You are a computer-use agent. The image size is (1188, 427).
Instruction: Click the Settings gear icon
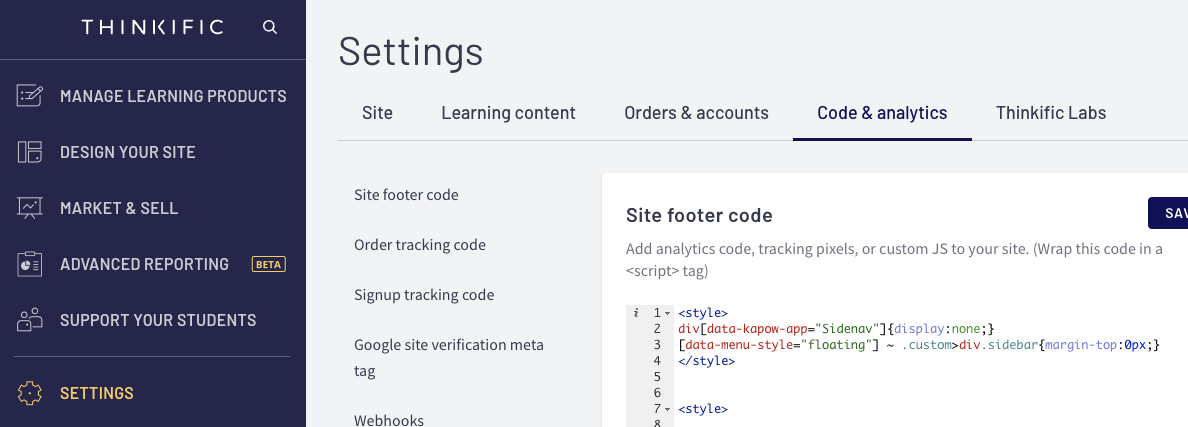point(30,393)
